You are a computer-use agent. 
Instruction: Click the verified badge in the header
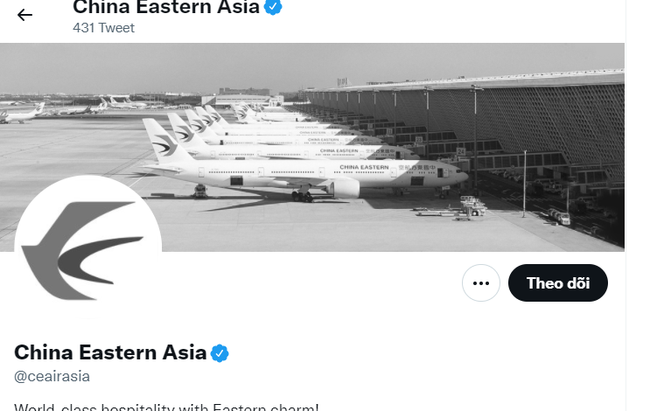point(272,8)
